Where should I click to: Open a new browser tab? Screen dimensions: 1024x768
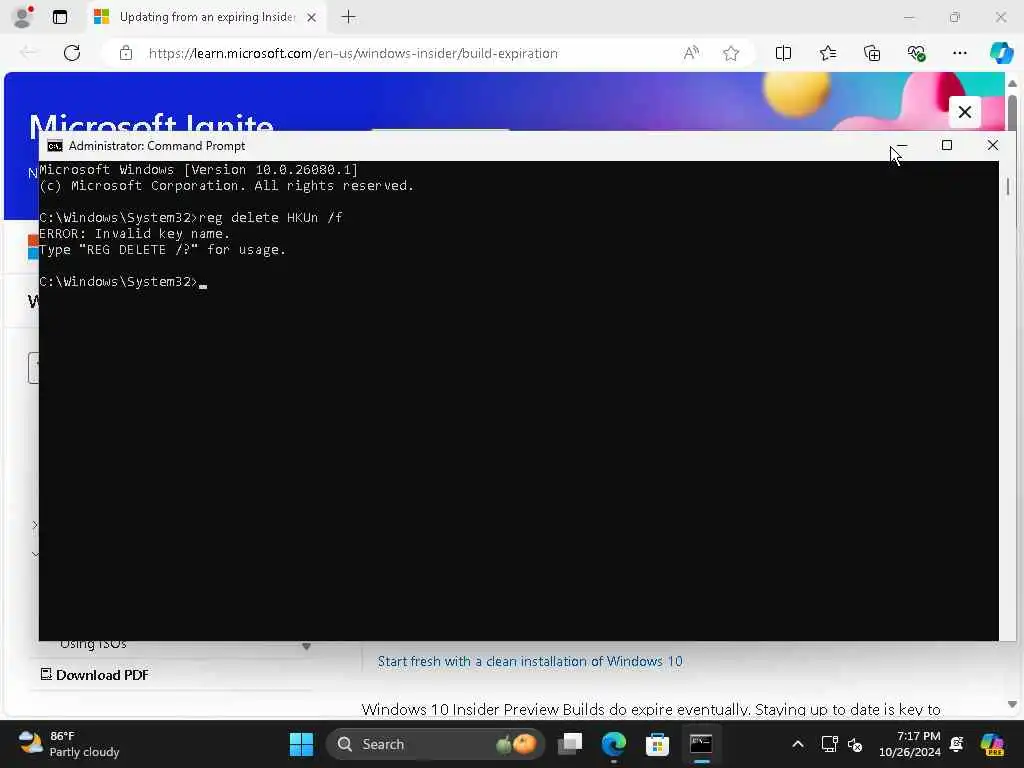click(x=349, y=17)
